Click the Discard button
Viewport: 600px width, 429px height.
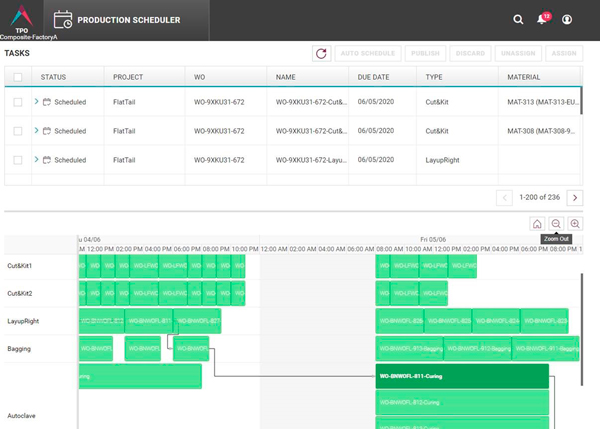point(470,54)
